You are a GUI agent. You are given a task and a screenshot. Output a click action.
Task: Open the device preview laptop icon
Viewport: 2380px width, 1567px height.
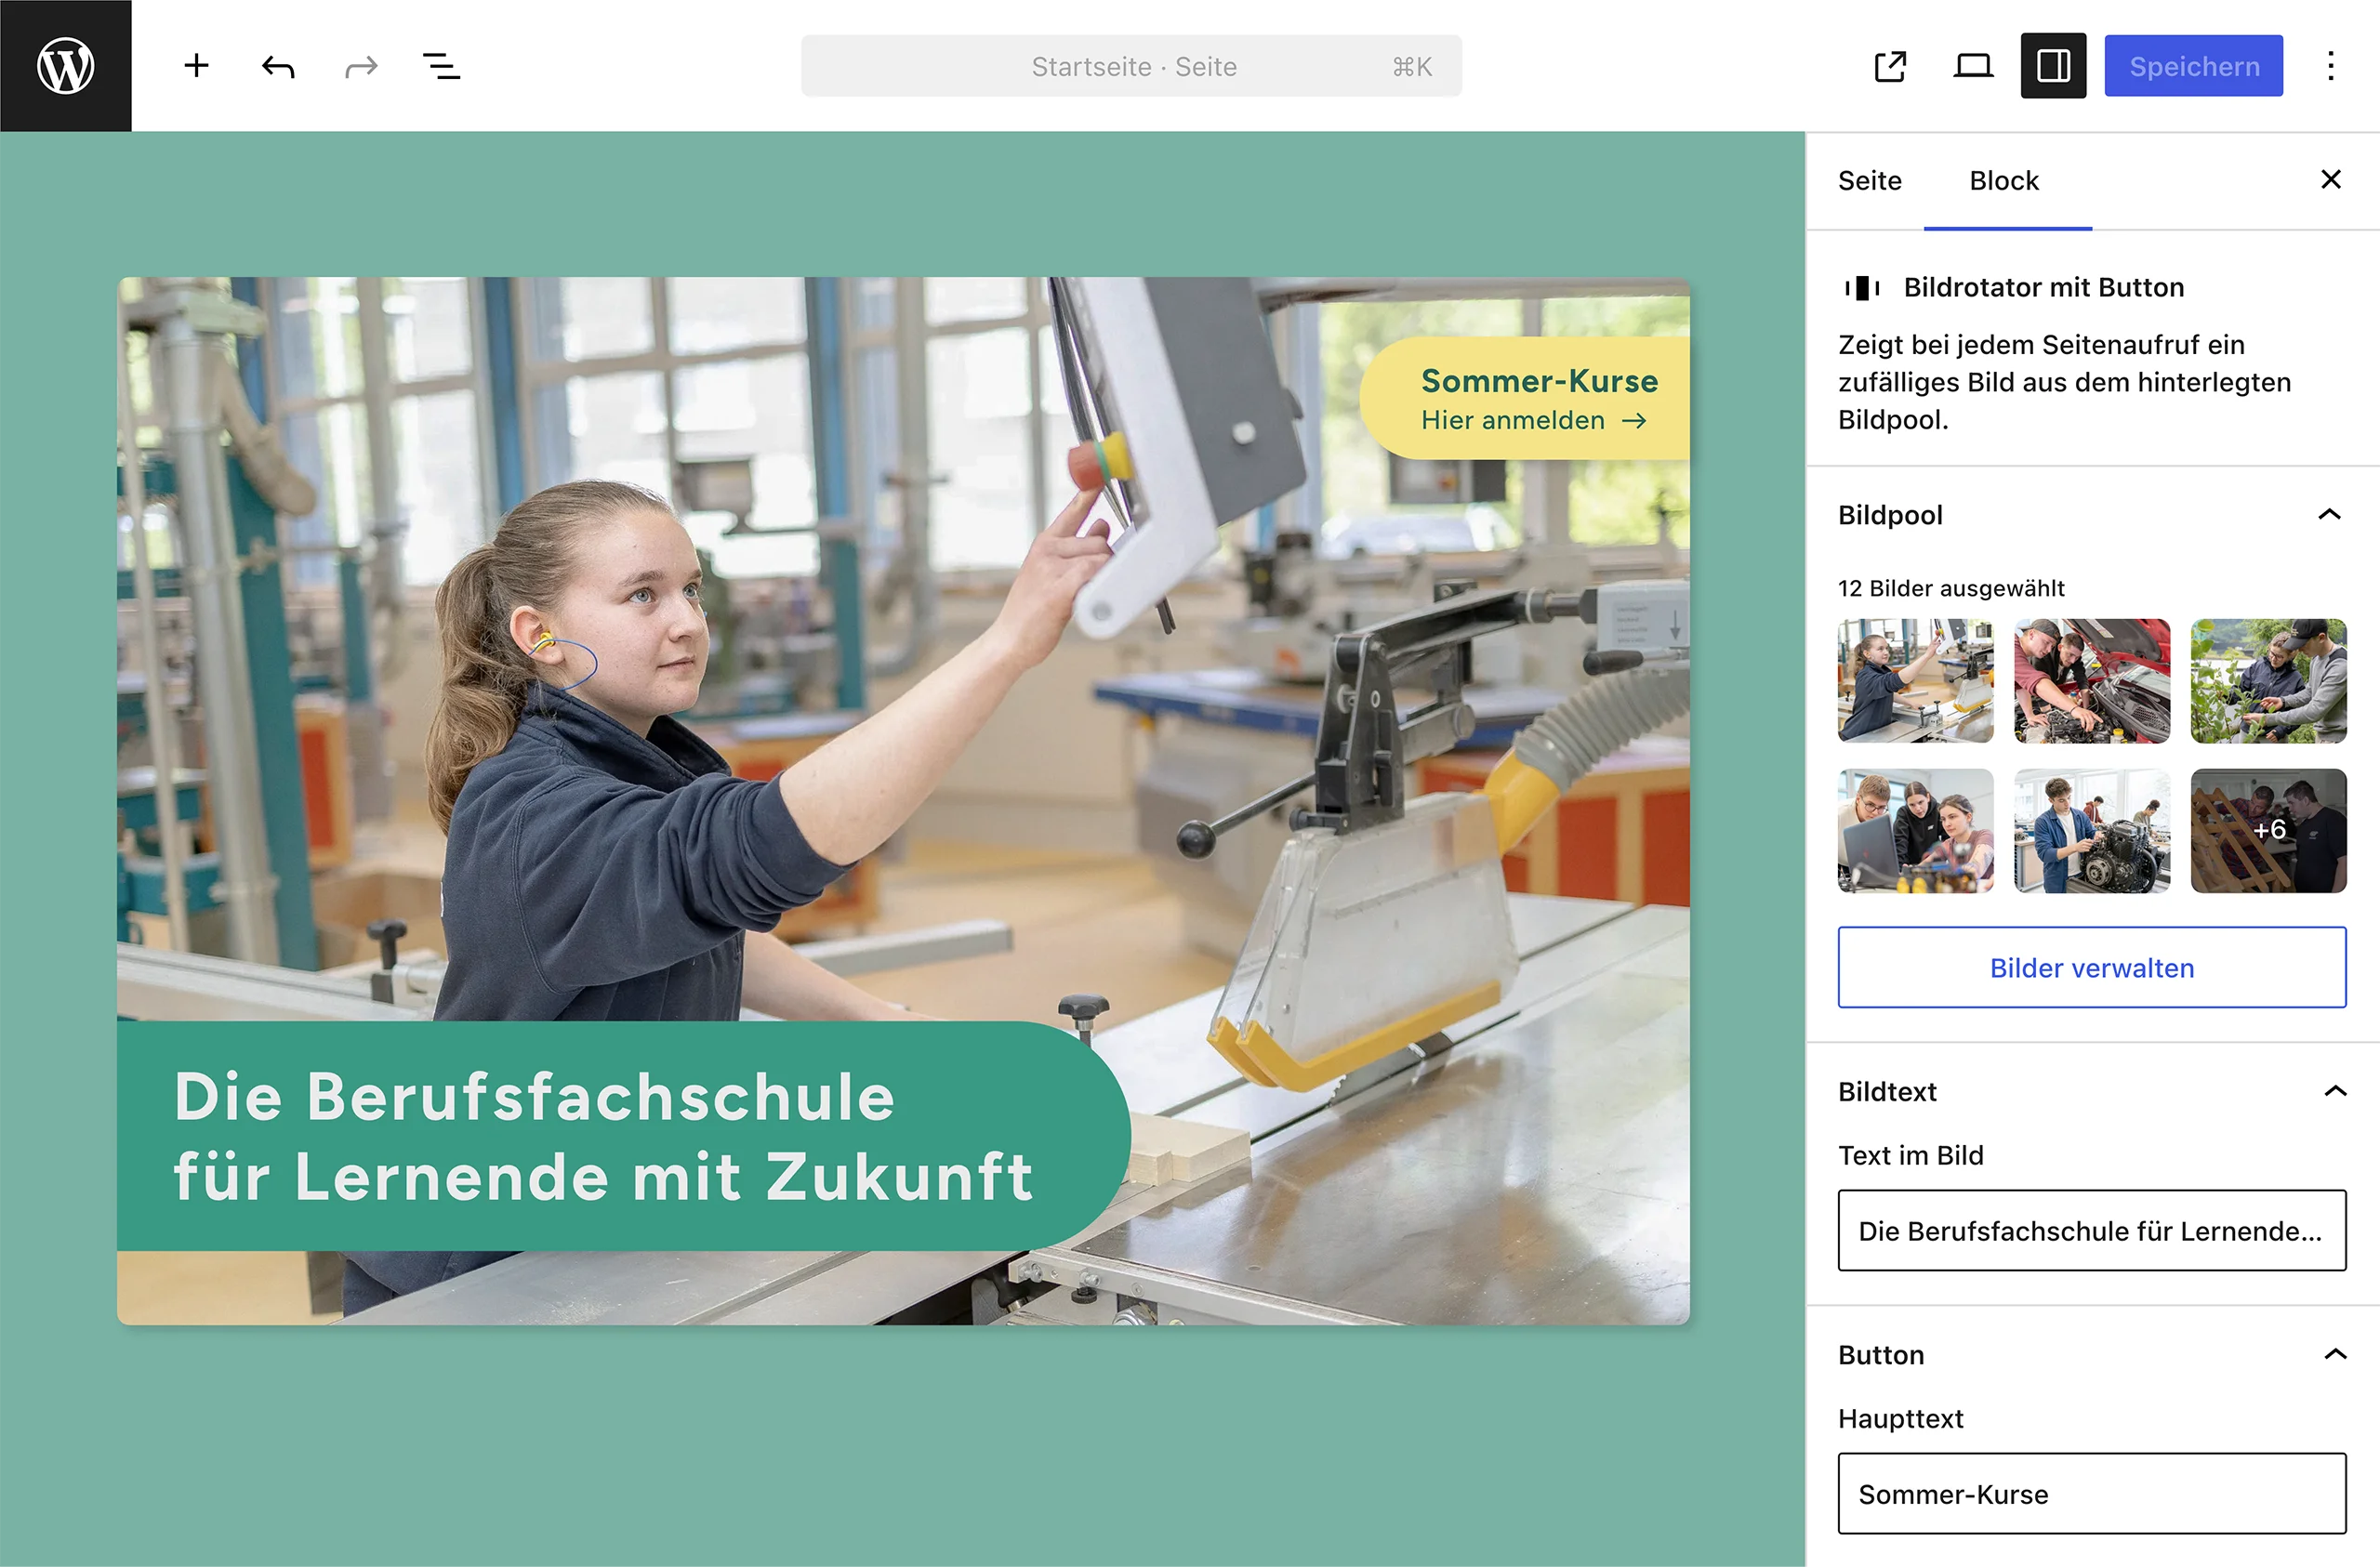click(1973, 66)
